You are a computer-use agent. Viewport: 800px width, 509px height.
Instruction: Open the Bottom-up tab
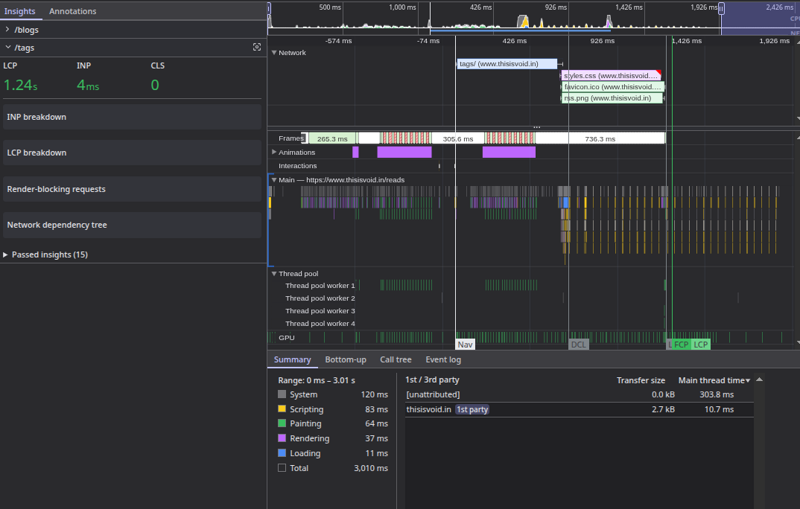point(345,360)
